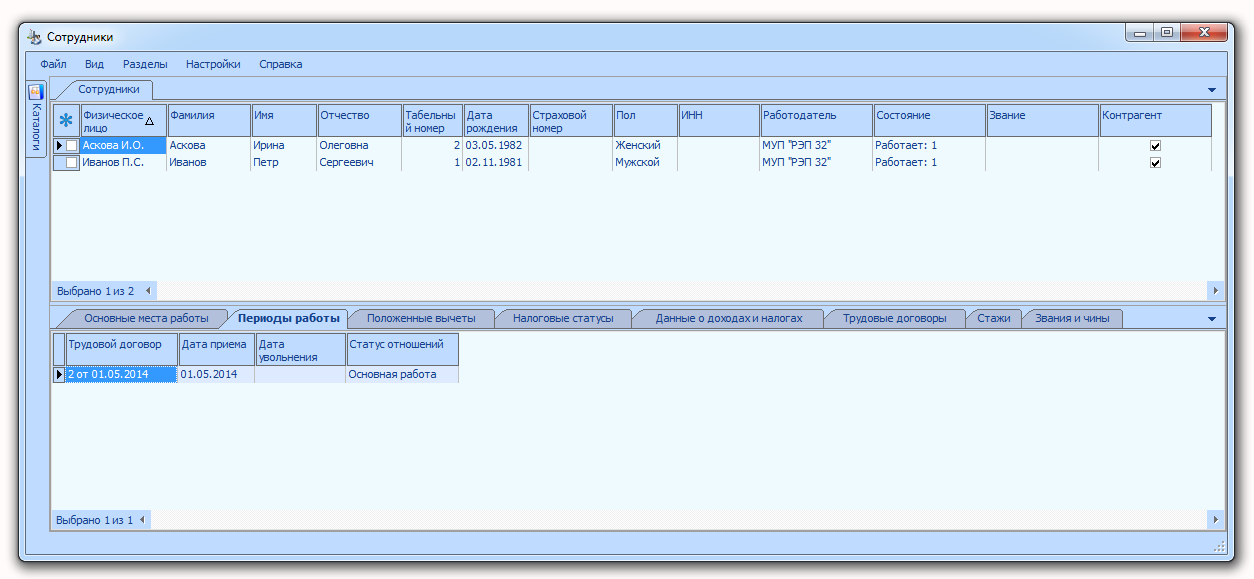The height and width of the screenshot is (579, 1254).
Task: Expand the upper panel tab list dropdown arrow
Action: tap(1212, 90)
